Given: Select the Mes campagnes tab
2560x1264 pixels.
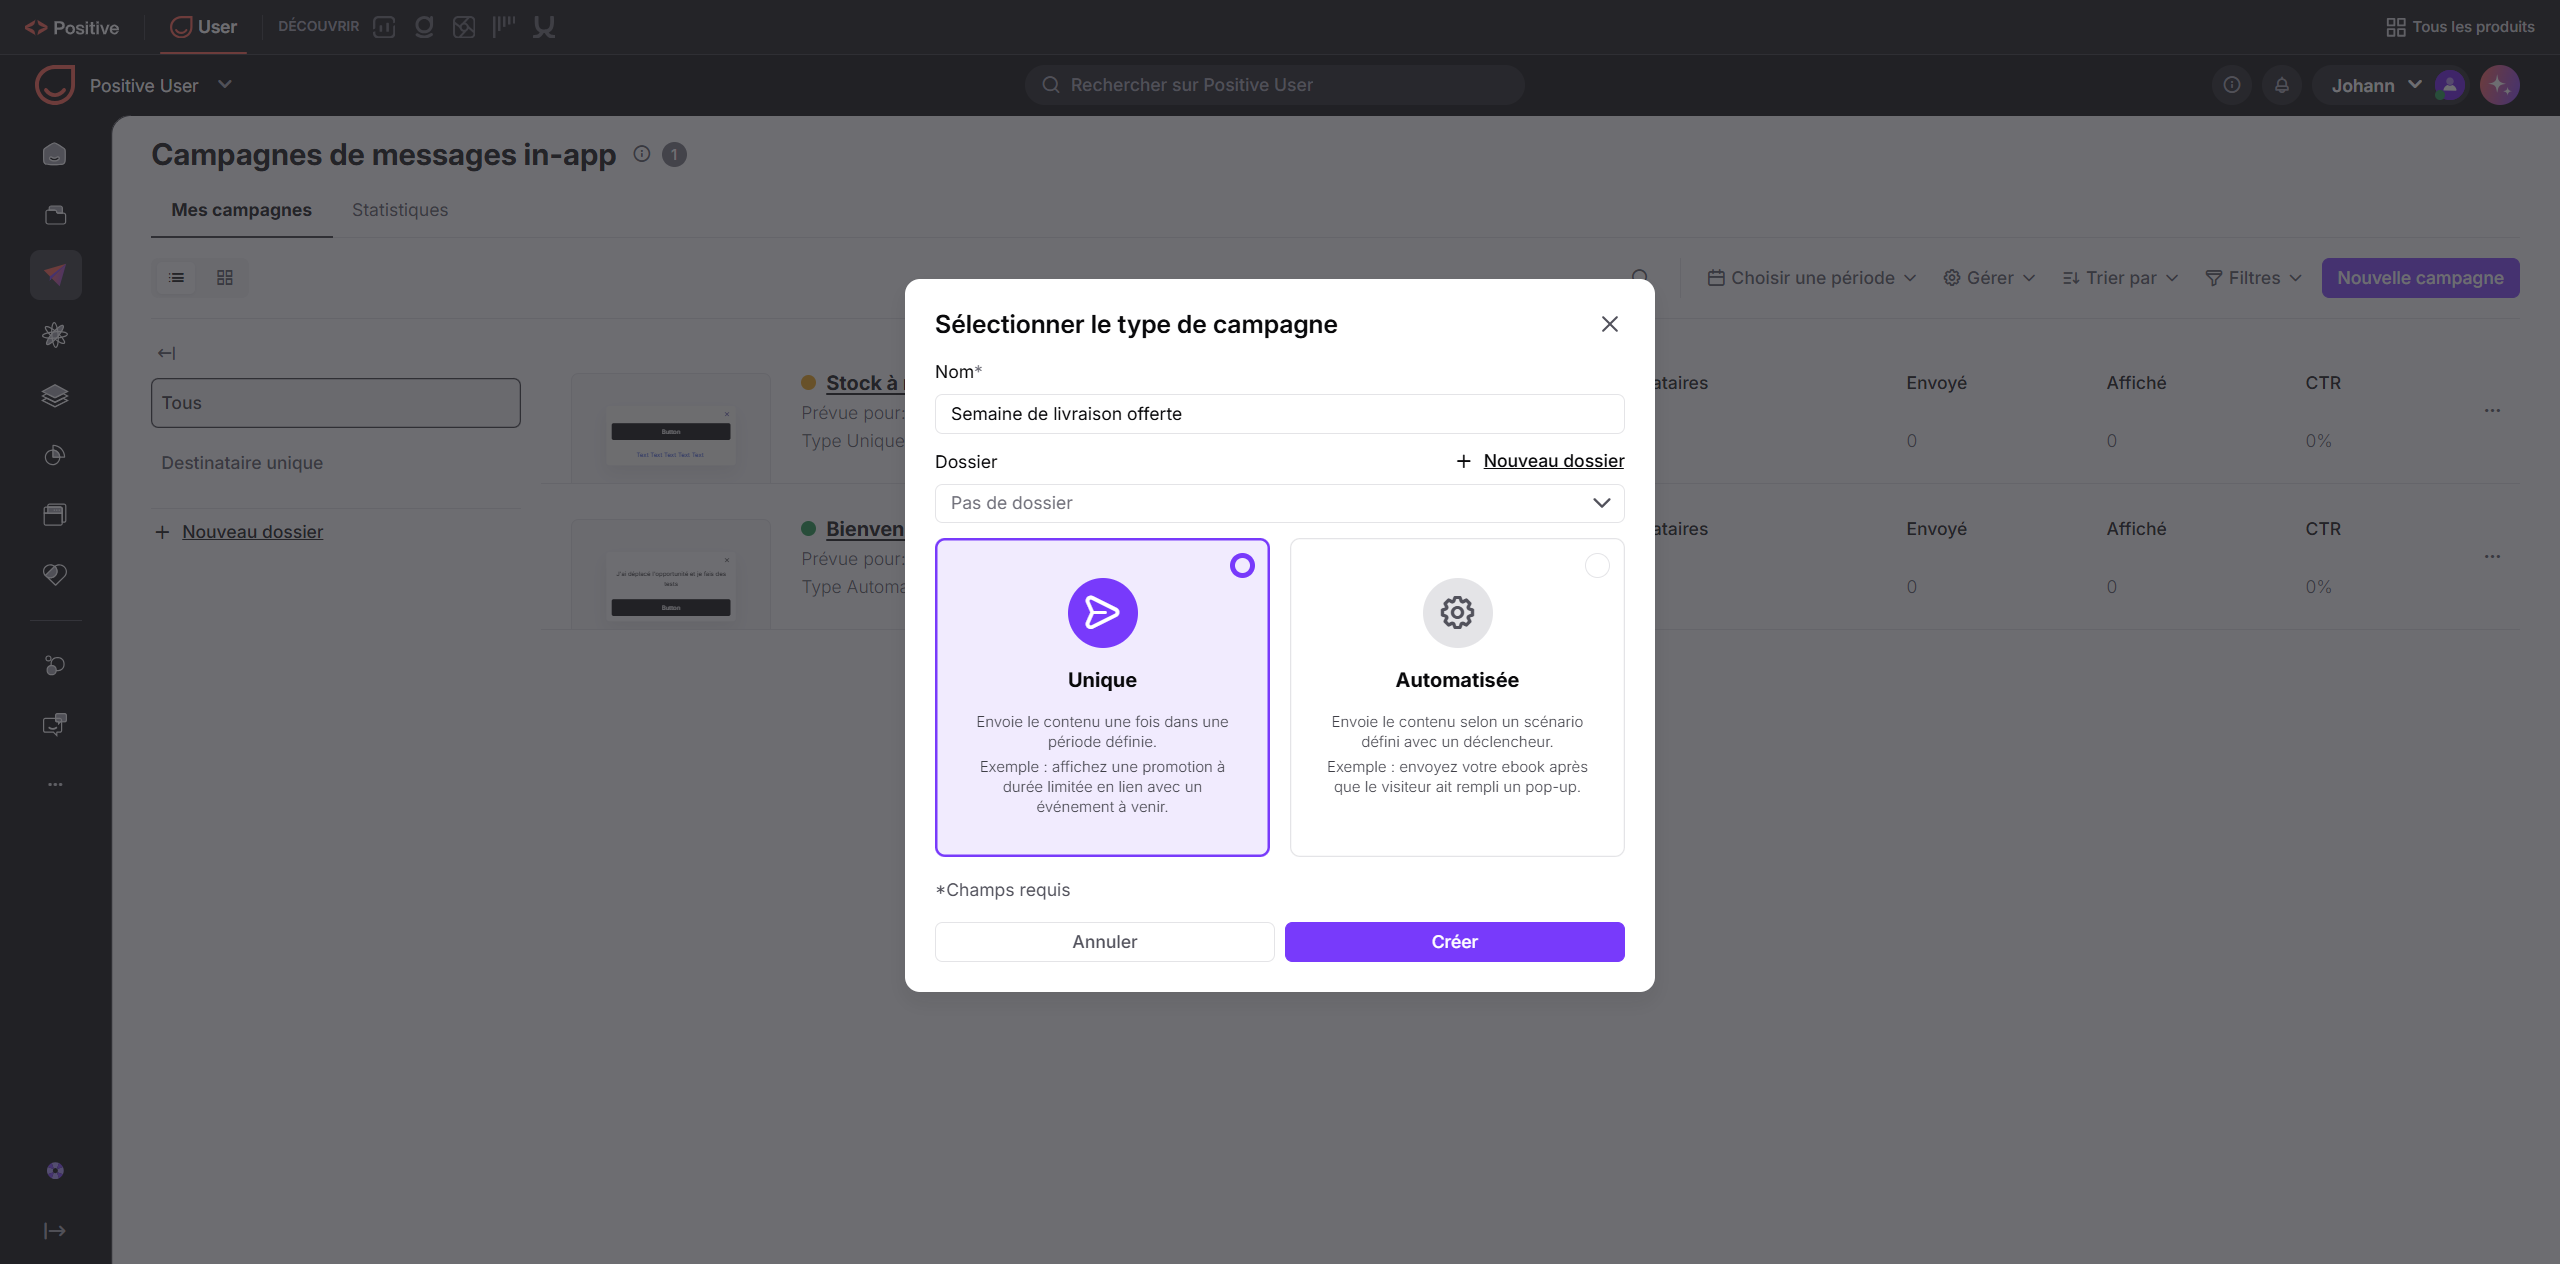Looking at the screenshot, I should click(241, 210).
